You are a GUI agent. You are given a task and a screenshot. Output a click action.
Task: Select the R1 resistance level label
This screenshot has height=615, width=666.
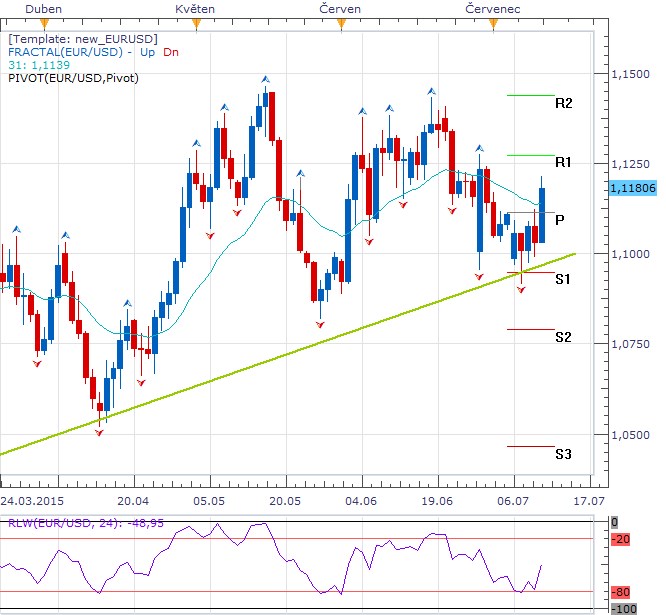[x=563, y=162]
